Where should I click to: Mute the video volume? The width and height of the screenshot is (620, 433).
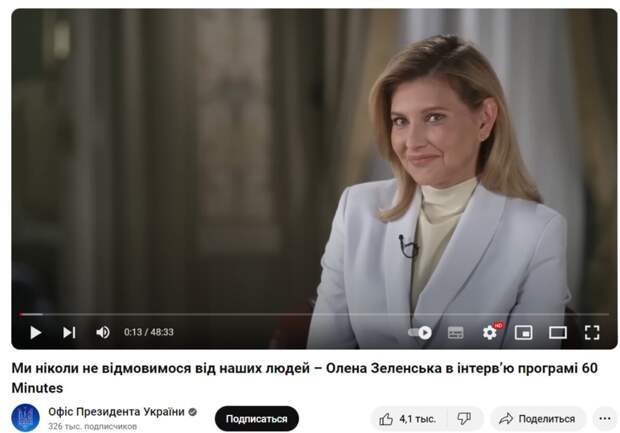103,333
